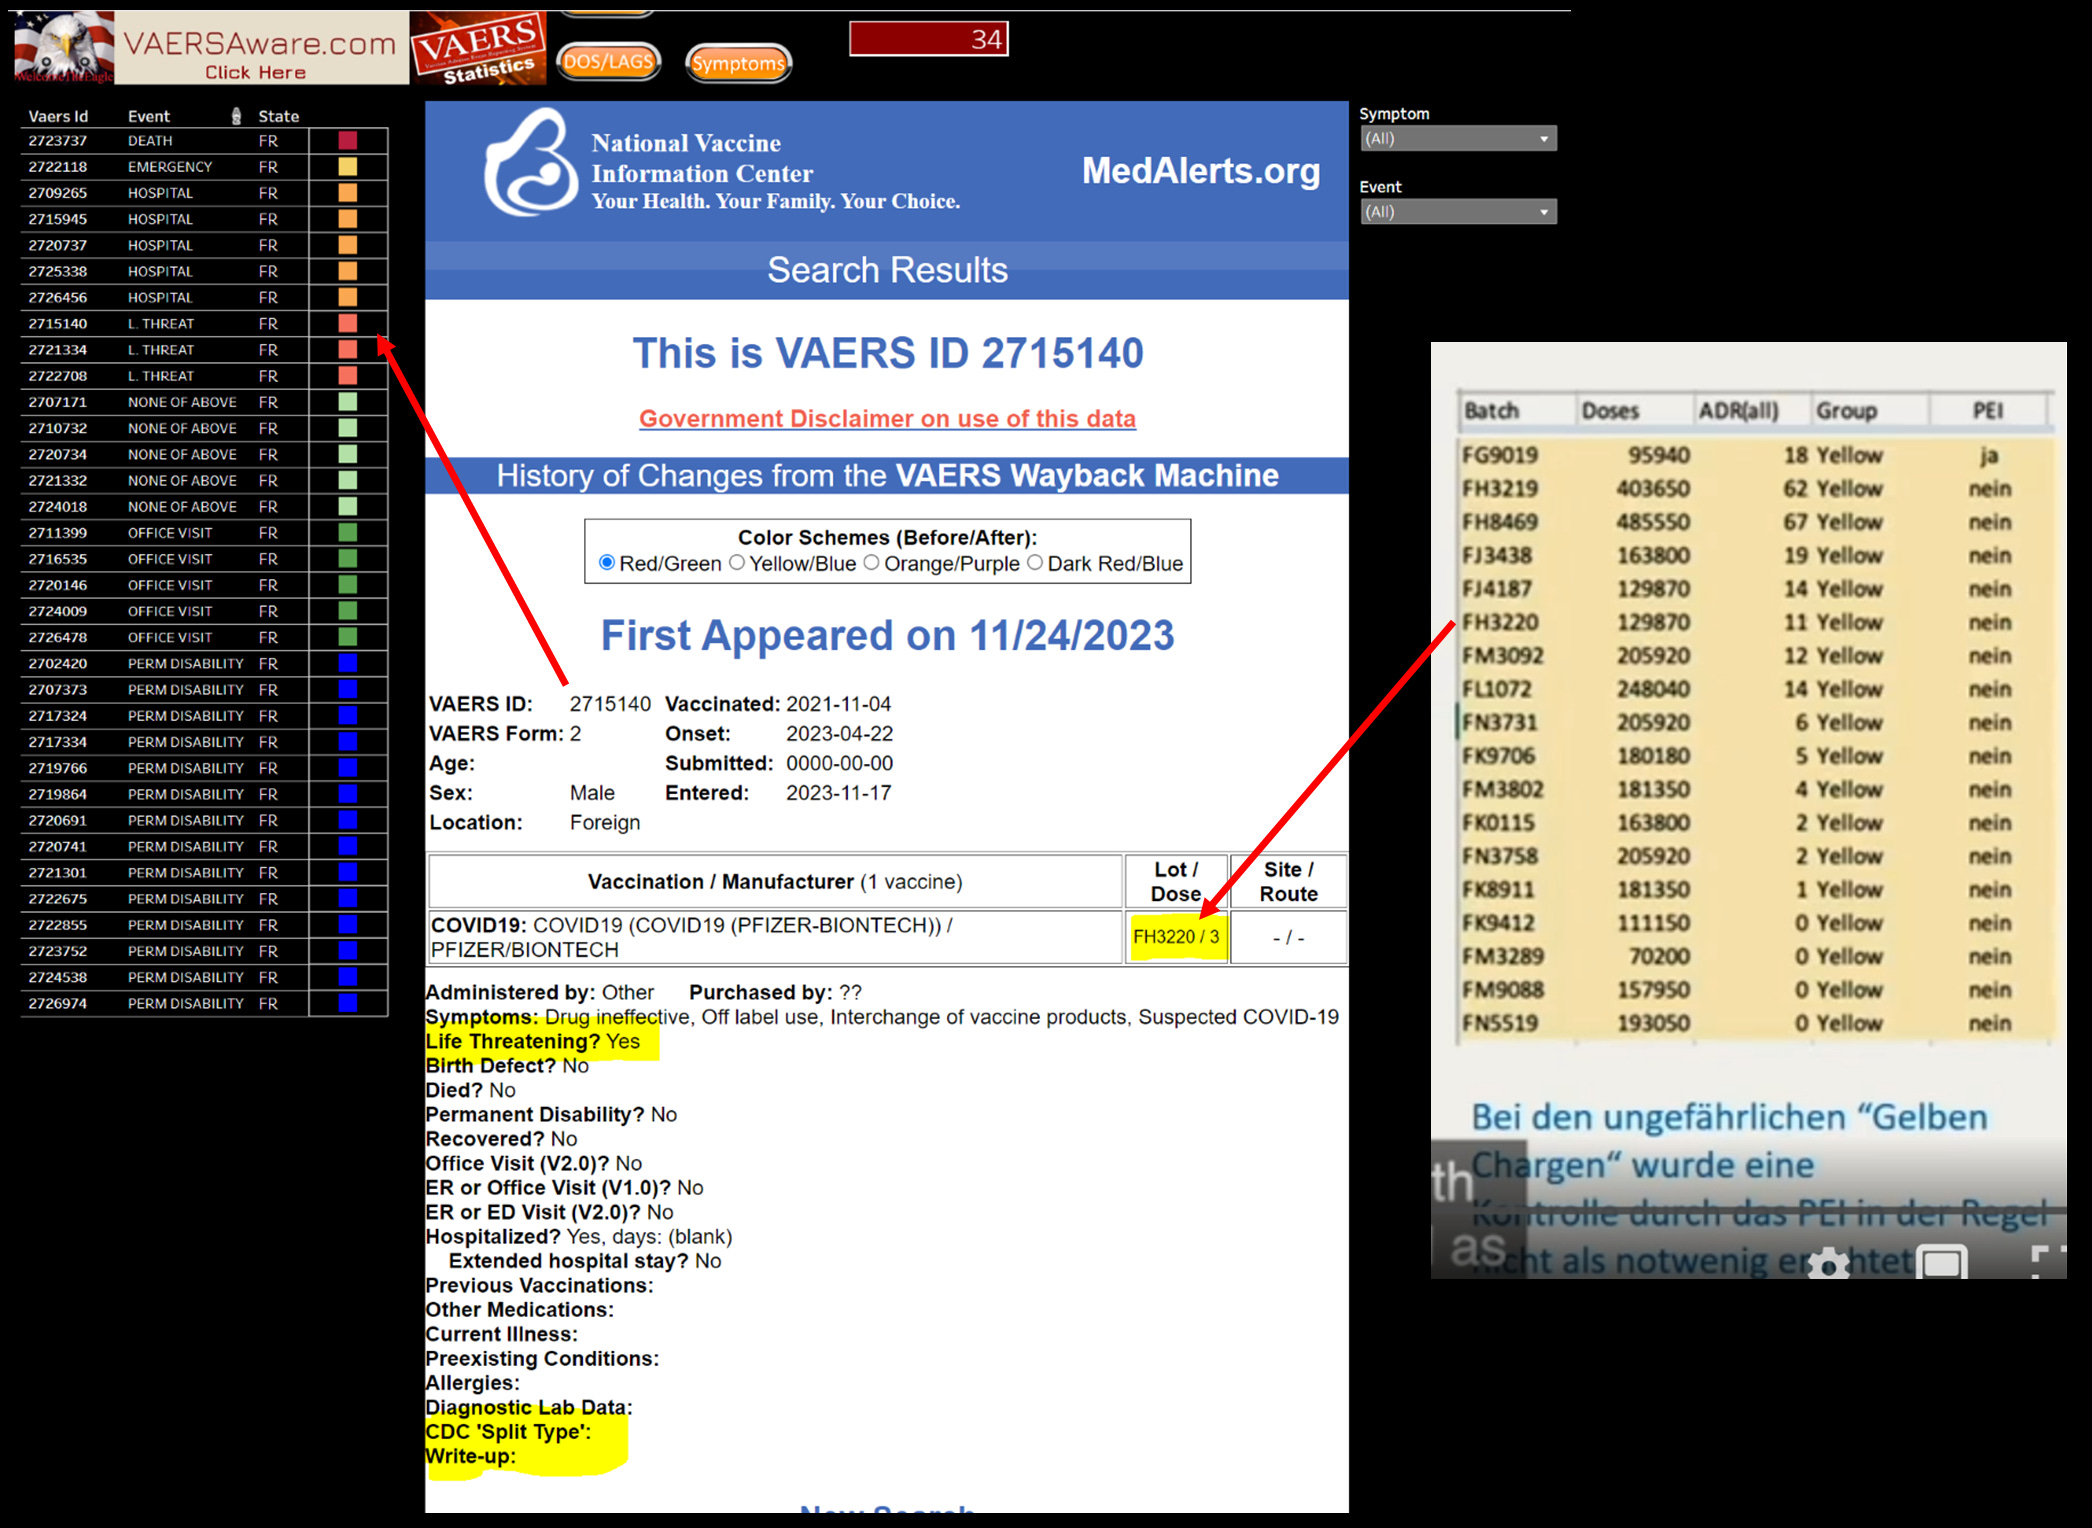
Task: Toggle the video fullscreen icon
Action: point(2048,1262)
